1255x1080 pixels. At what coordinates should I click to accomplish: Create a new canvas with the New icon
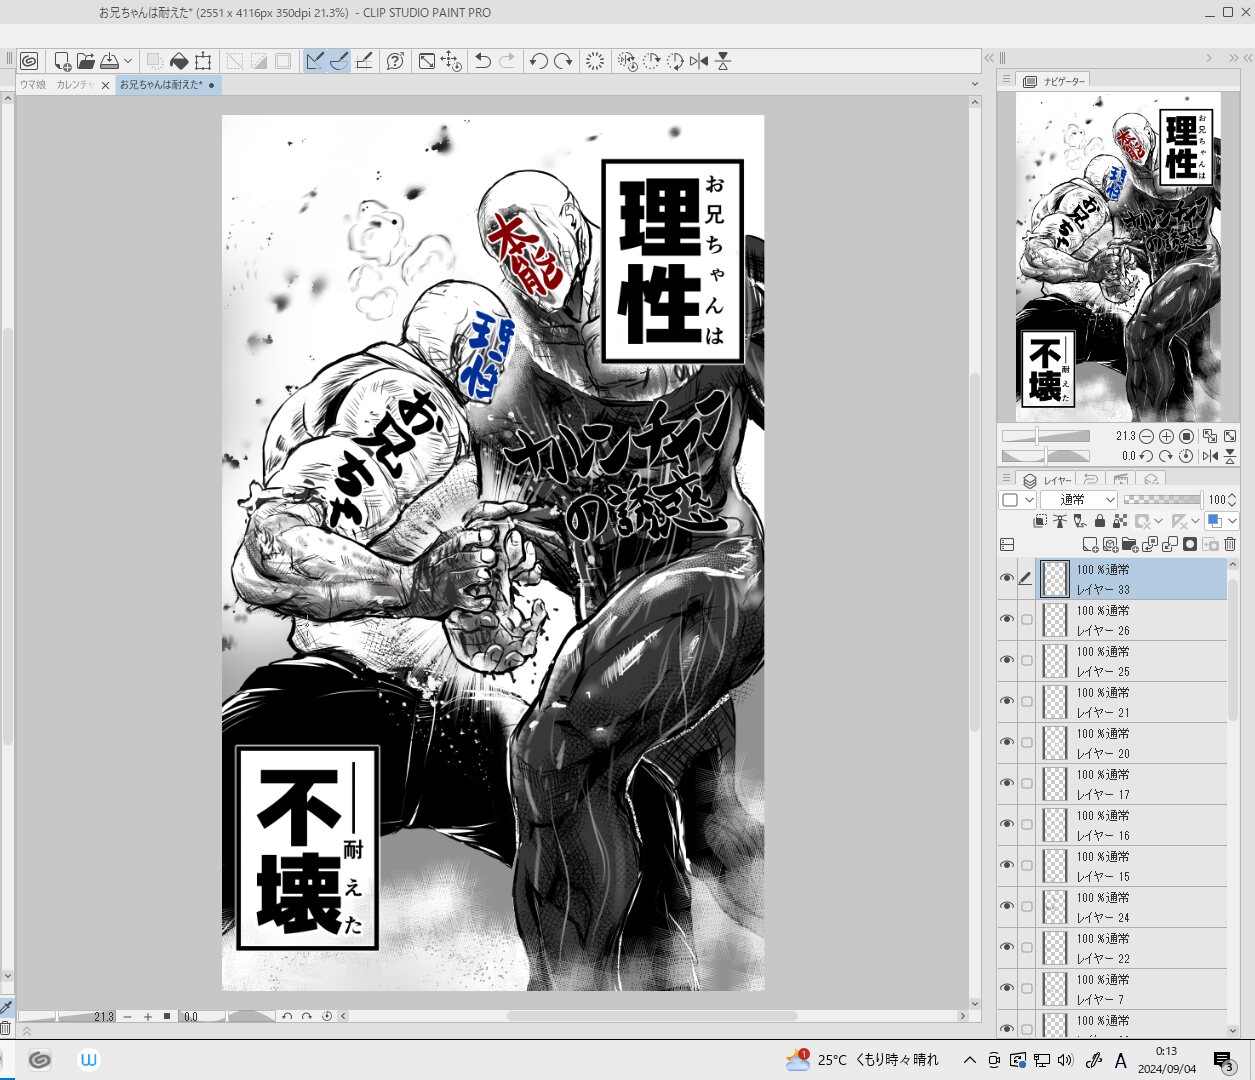(x=62, y=61)
